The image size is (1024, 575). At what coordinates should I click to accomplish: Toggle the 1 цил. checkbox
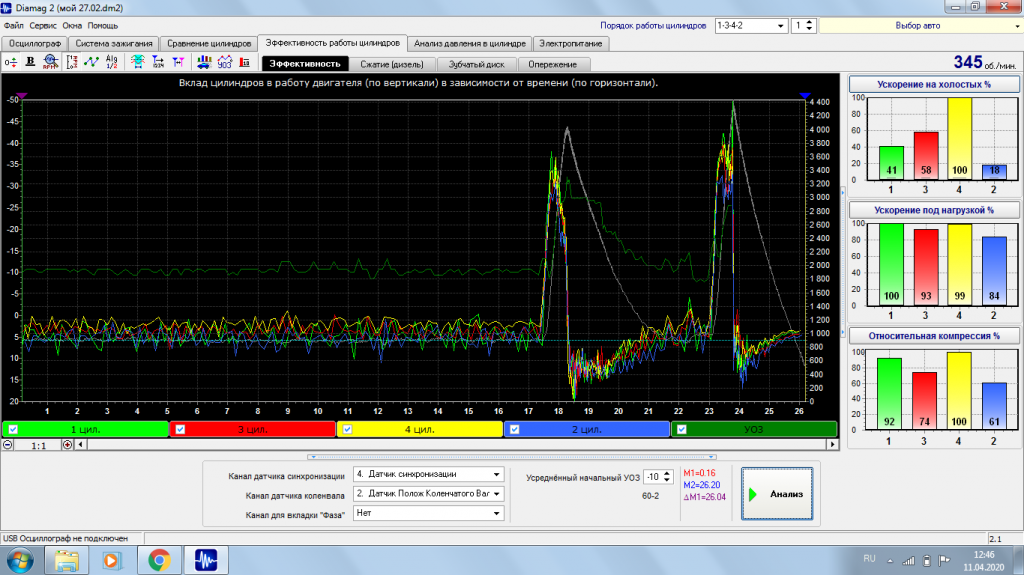(13, 429)
